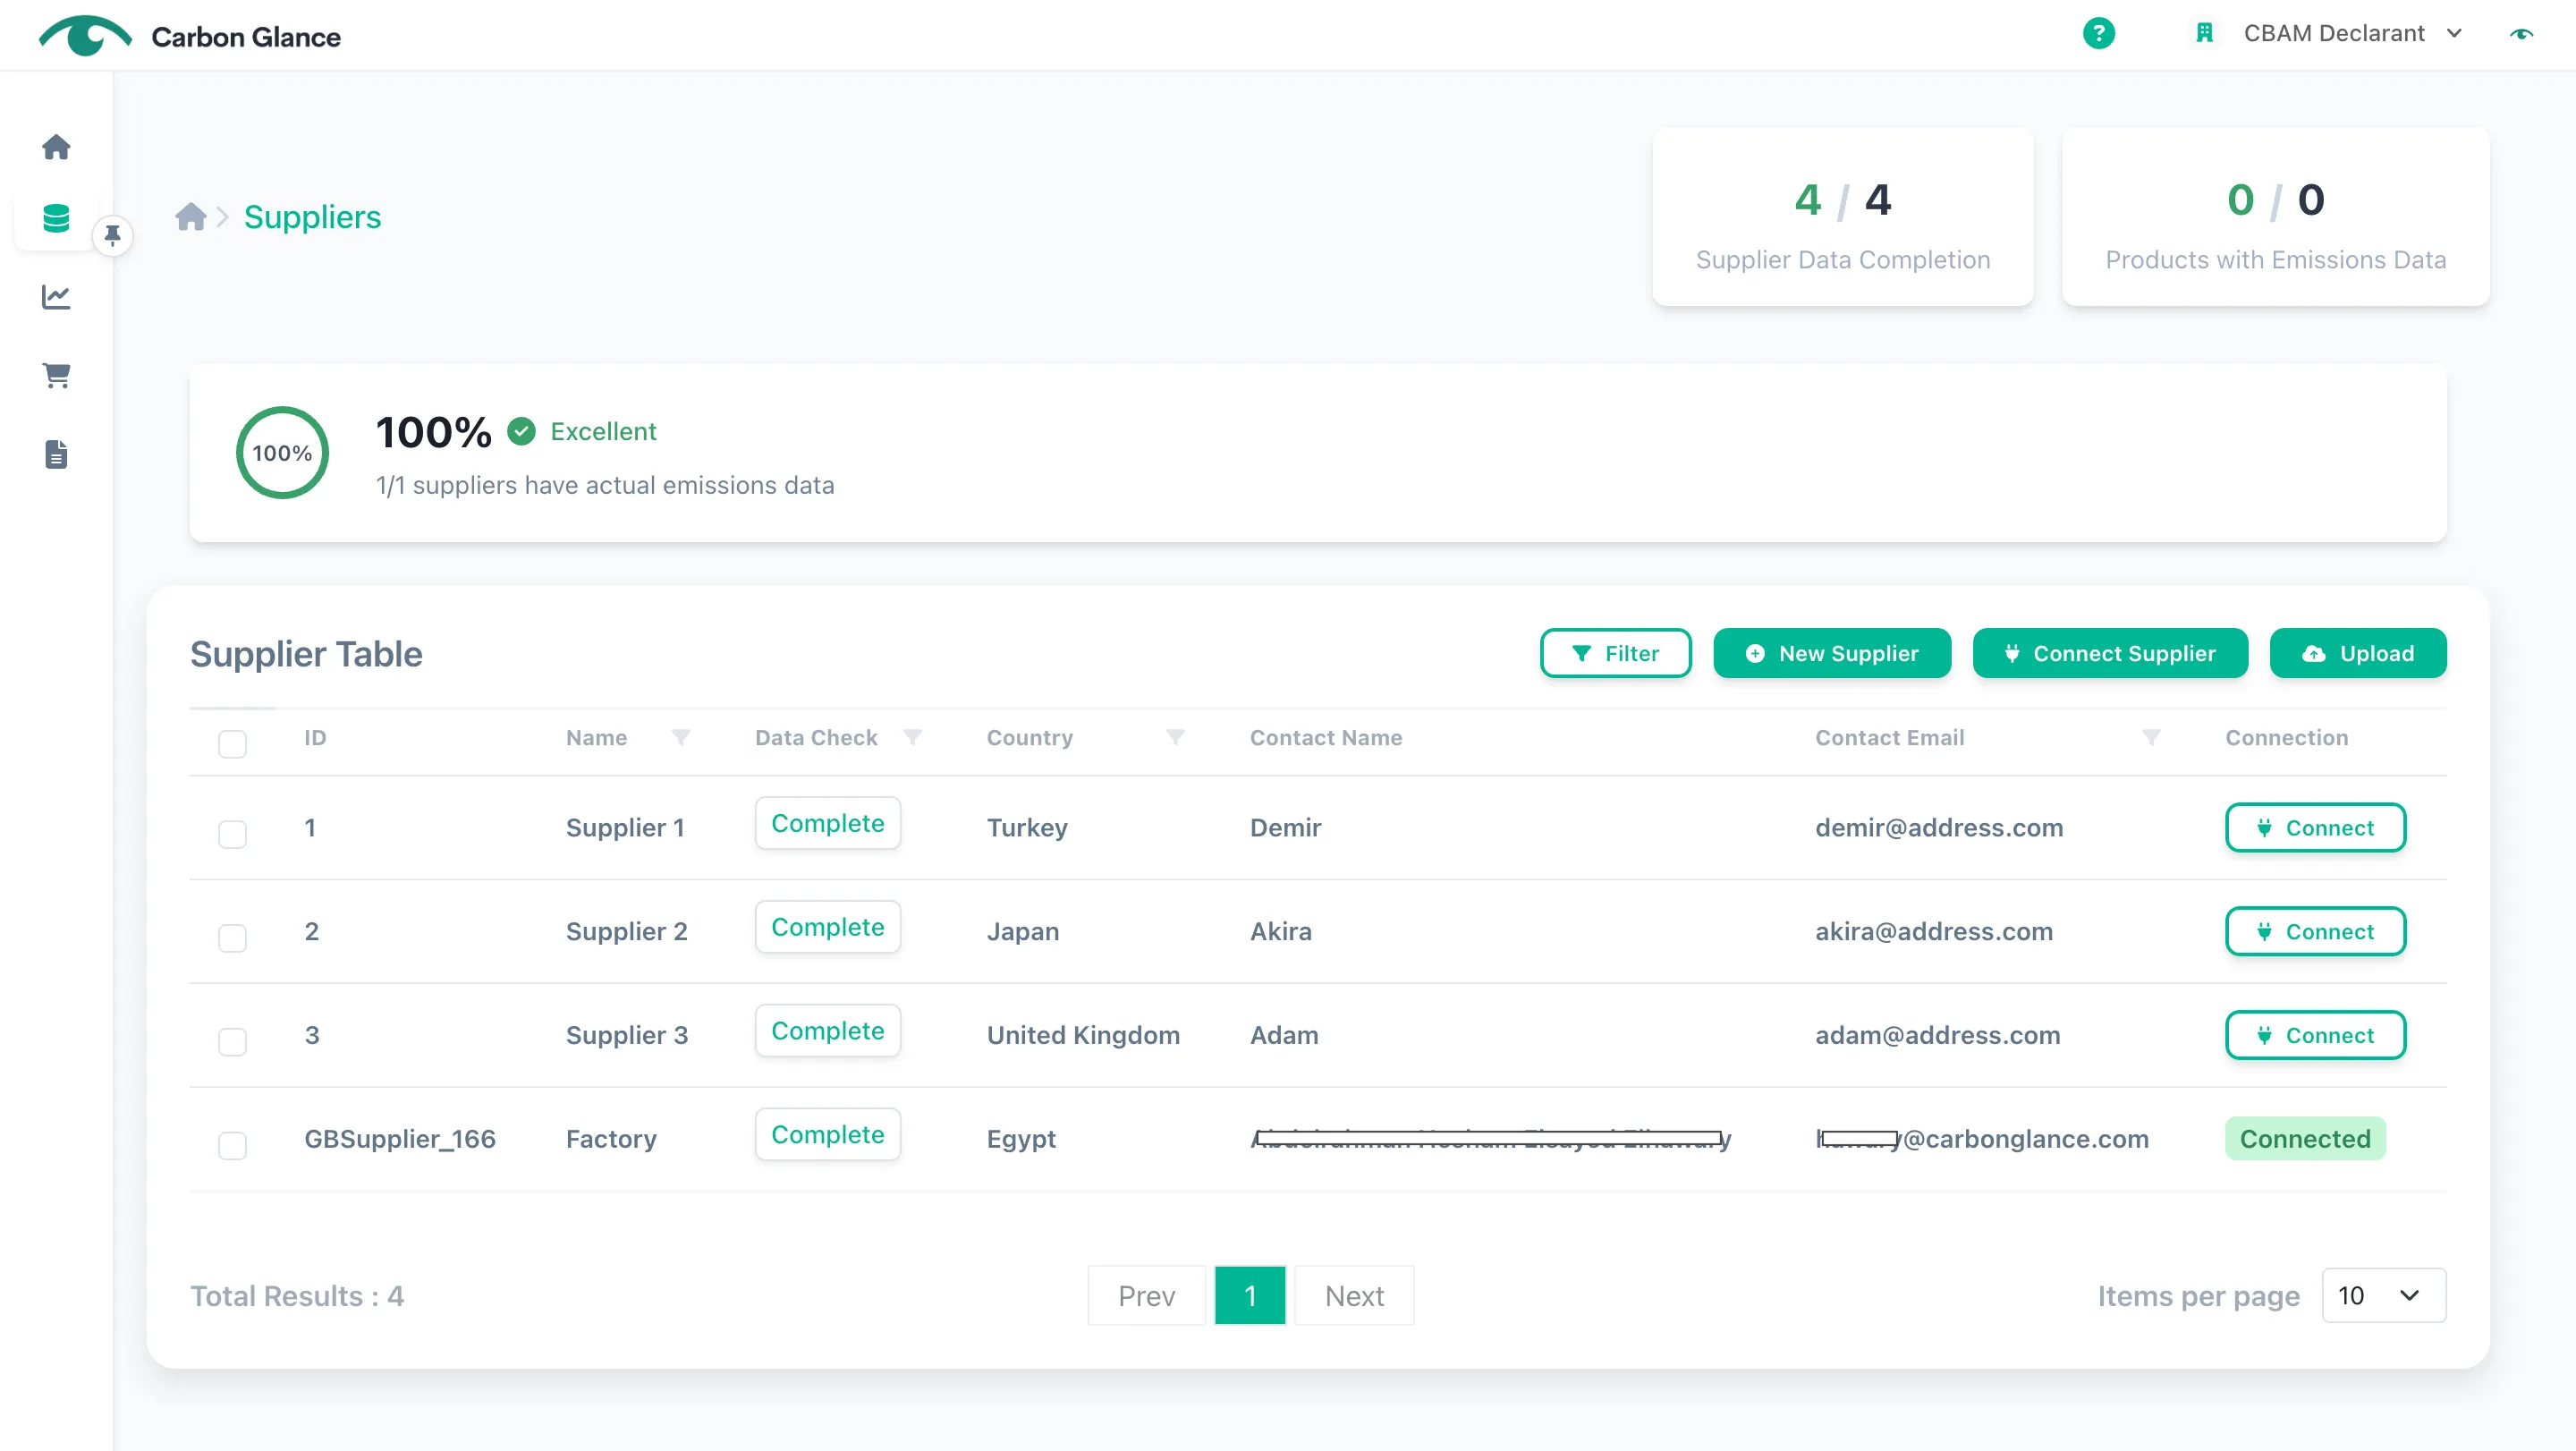Click the green check icon next to Excellent
Viewport: 2576px width, 1451px height.
click(x=521, y=431)
